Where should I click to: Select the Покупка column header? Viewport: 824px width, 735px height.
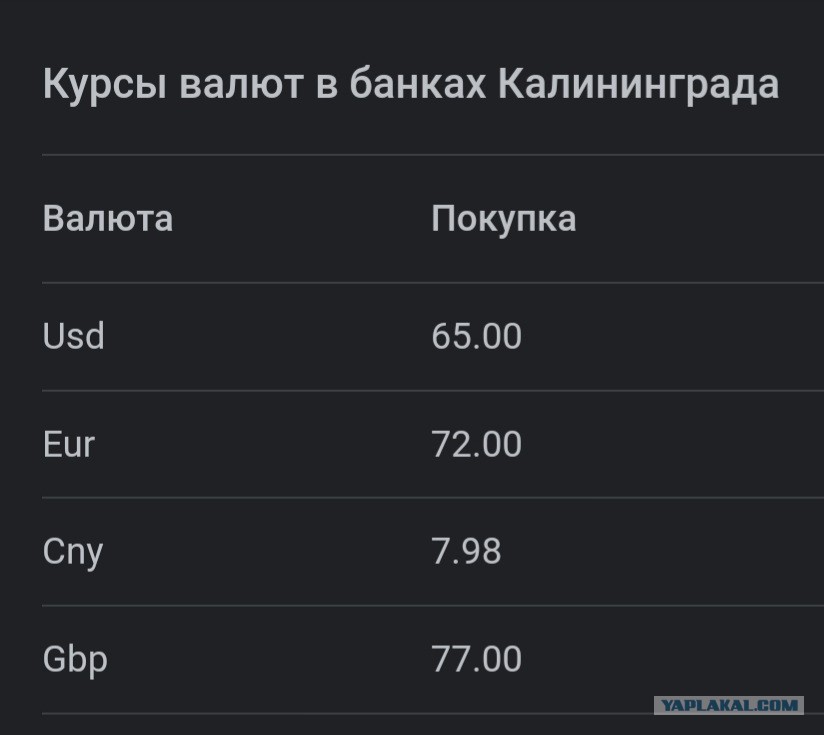[503, 220]
